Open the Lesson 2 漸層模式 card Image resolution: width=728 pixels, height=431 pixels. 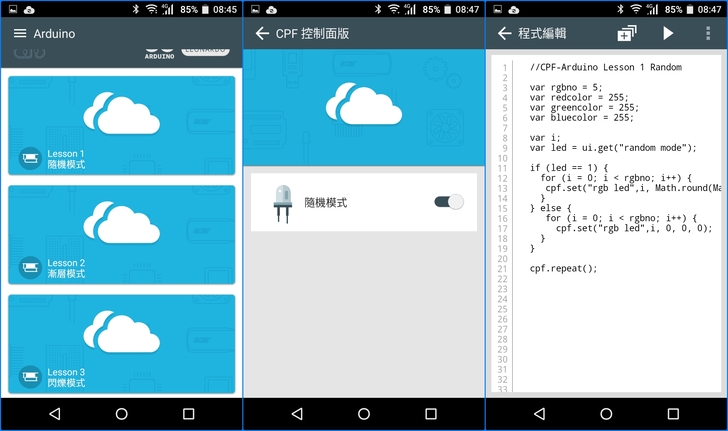tap(122, 235)
